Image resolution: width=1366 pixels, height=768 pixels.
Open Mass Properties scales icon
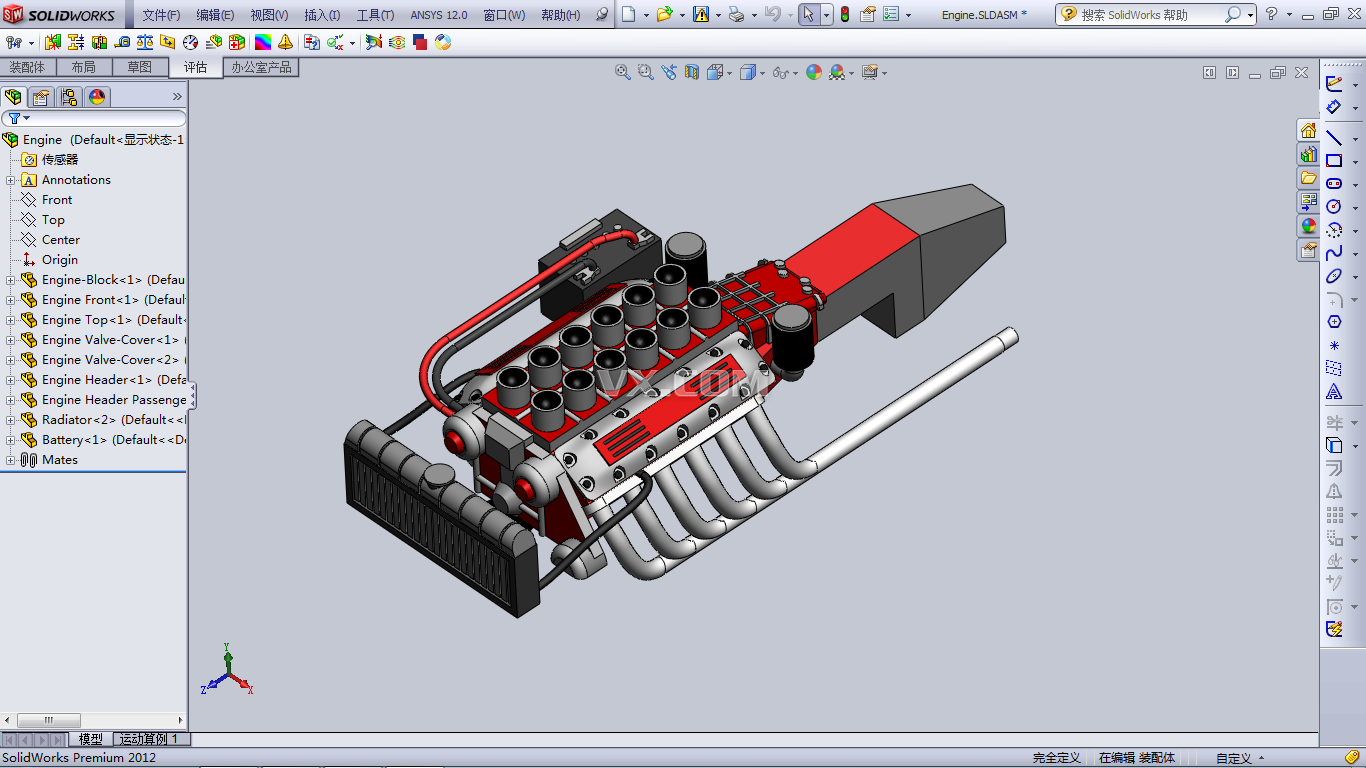click(145, 43)
